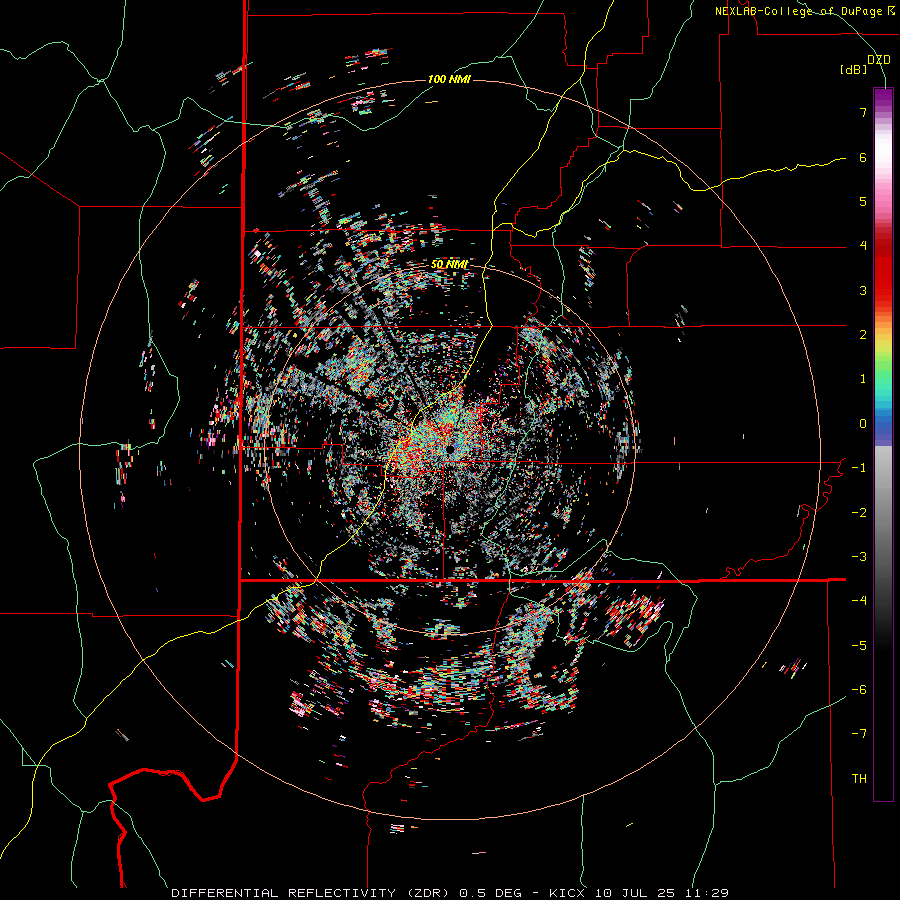Screen dimensions: 900x900
Task: Click the 3 value on the color scale
Action: pyautogui.click(x=863, y=290)
